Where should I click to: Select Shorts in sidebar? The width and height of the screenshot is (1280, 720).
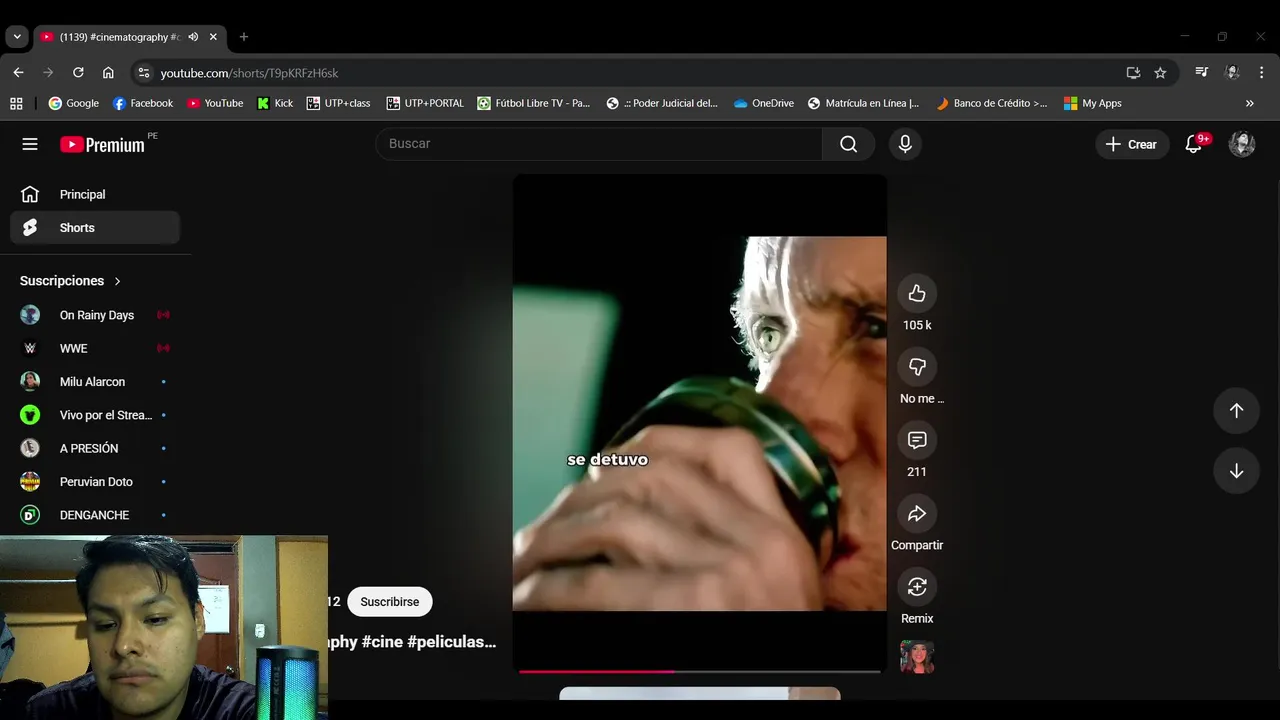coord(95,228)
